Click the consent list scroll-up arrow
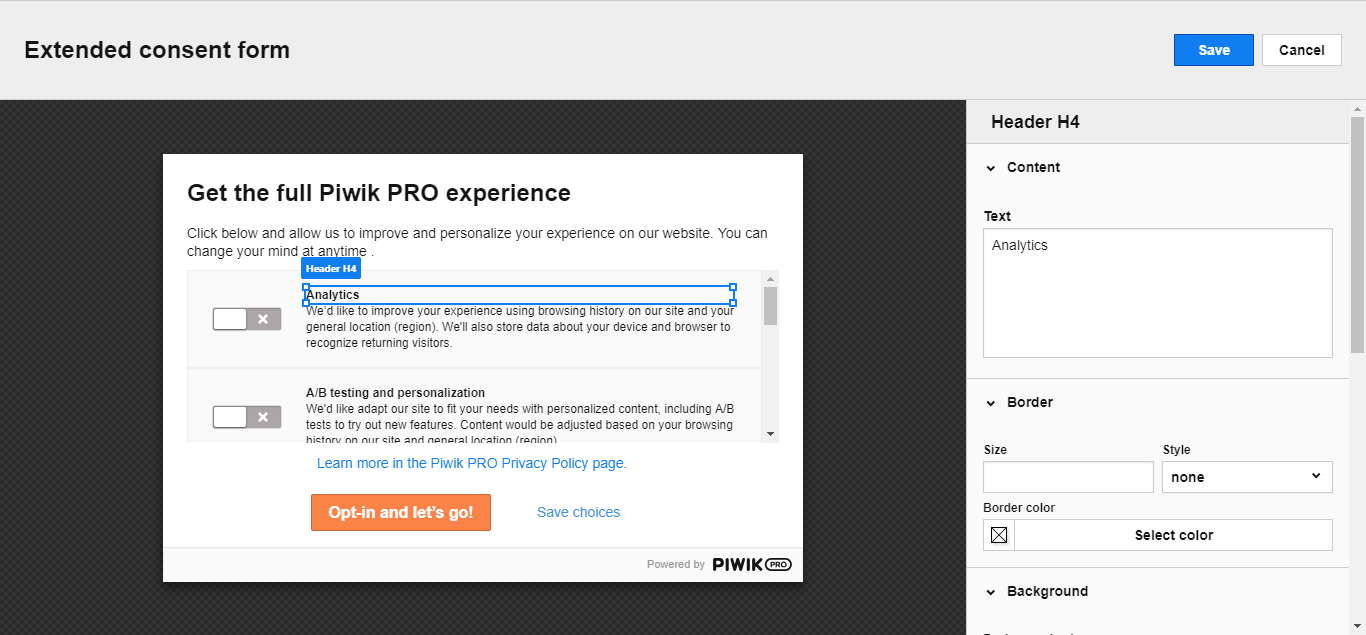 770,279
